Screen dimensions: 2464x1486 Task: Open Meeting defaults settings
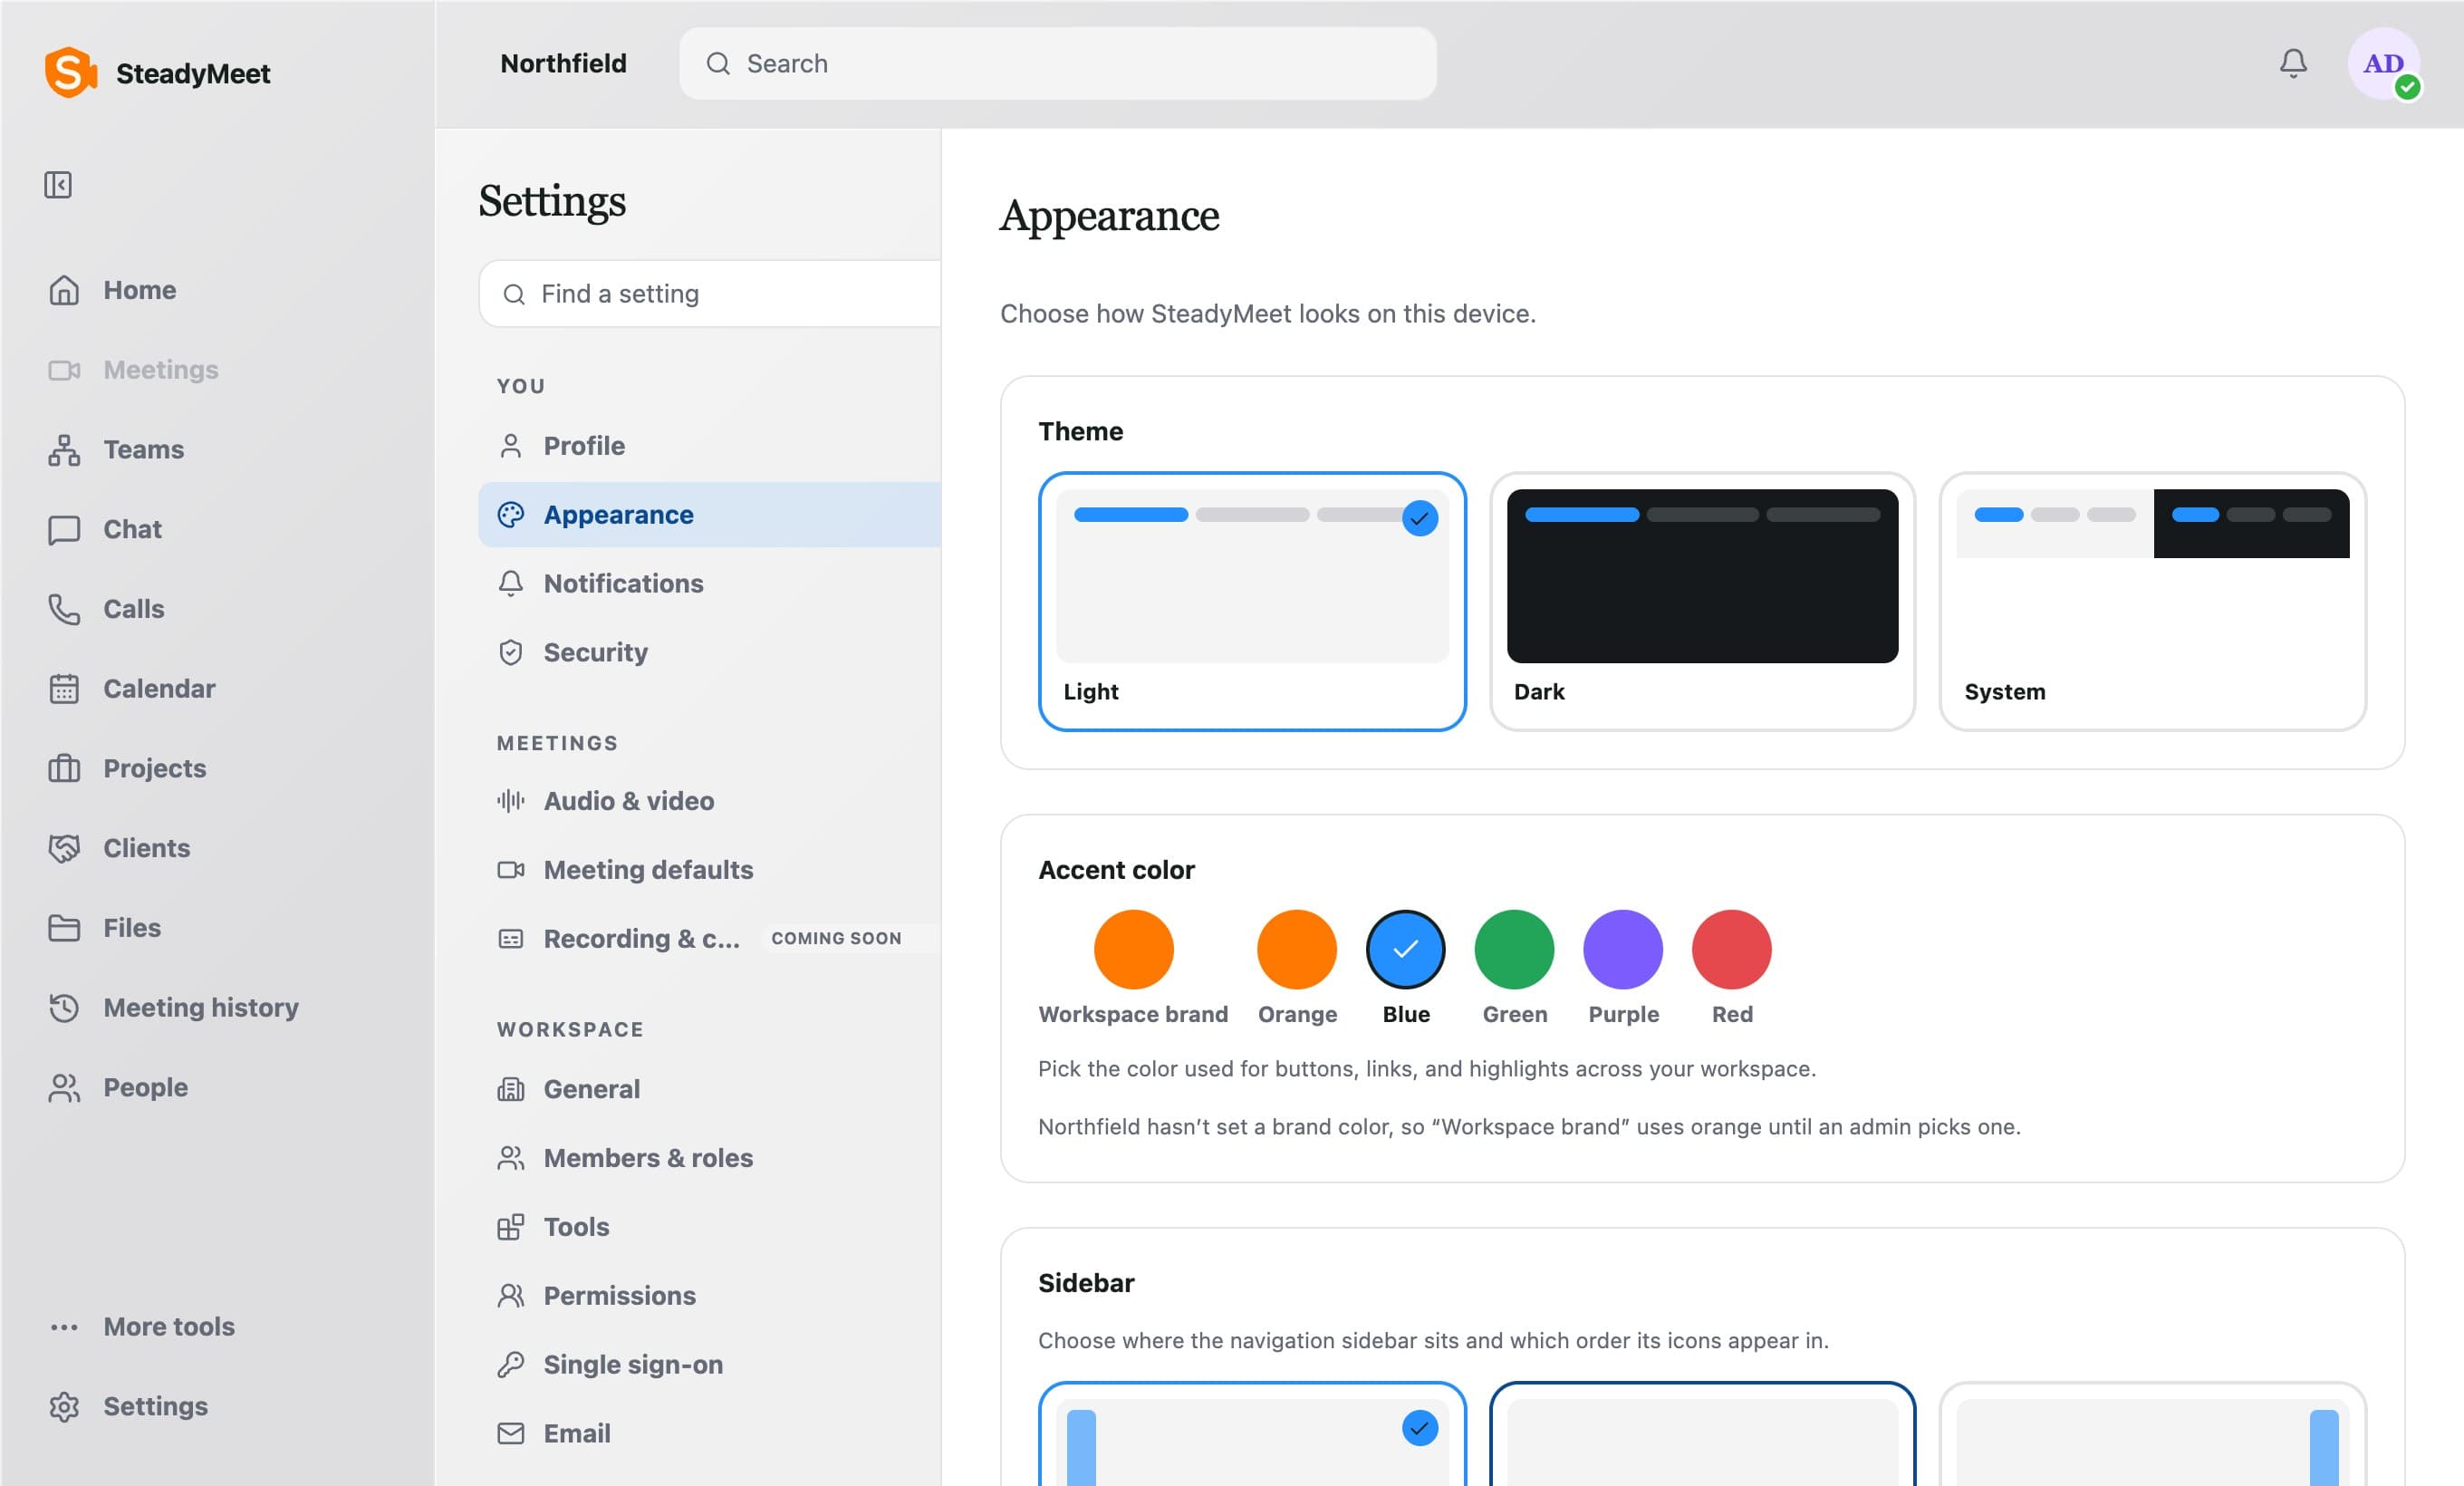pyautogui.click(x=709, y=870)
